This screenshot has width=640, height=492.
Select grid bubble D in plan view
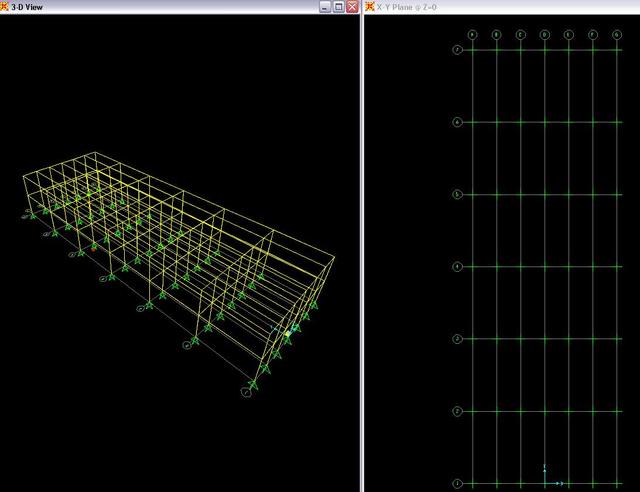click(x=545, y=35)
